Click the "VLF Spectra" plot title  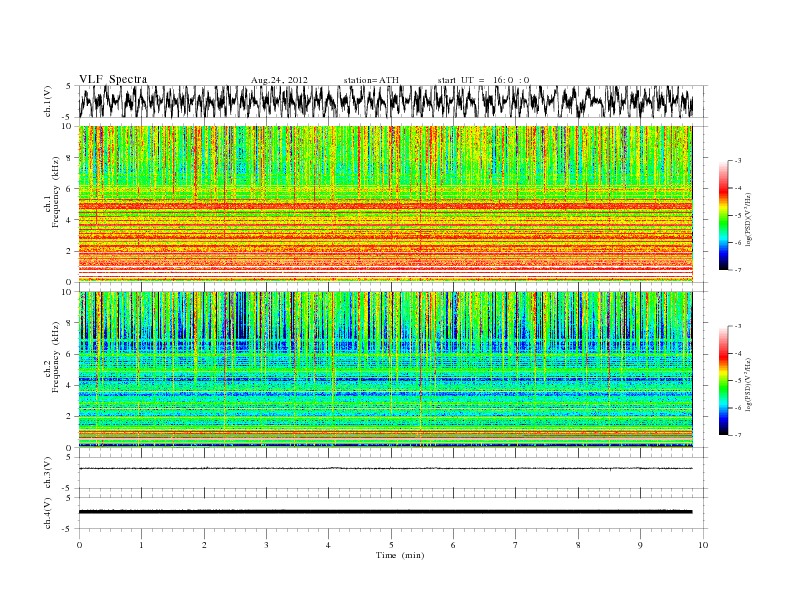(x=113, y=79)
